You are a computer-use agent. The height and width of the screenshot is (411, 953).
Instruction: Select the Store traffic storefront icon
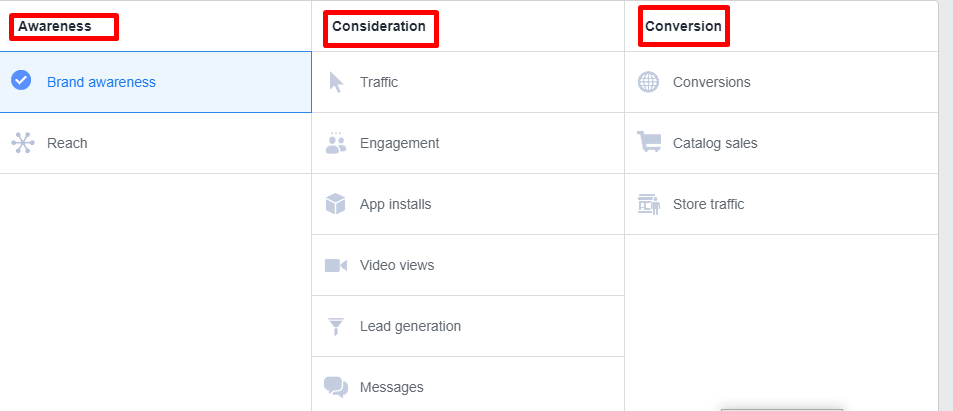tap(649, 204)
